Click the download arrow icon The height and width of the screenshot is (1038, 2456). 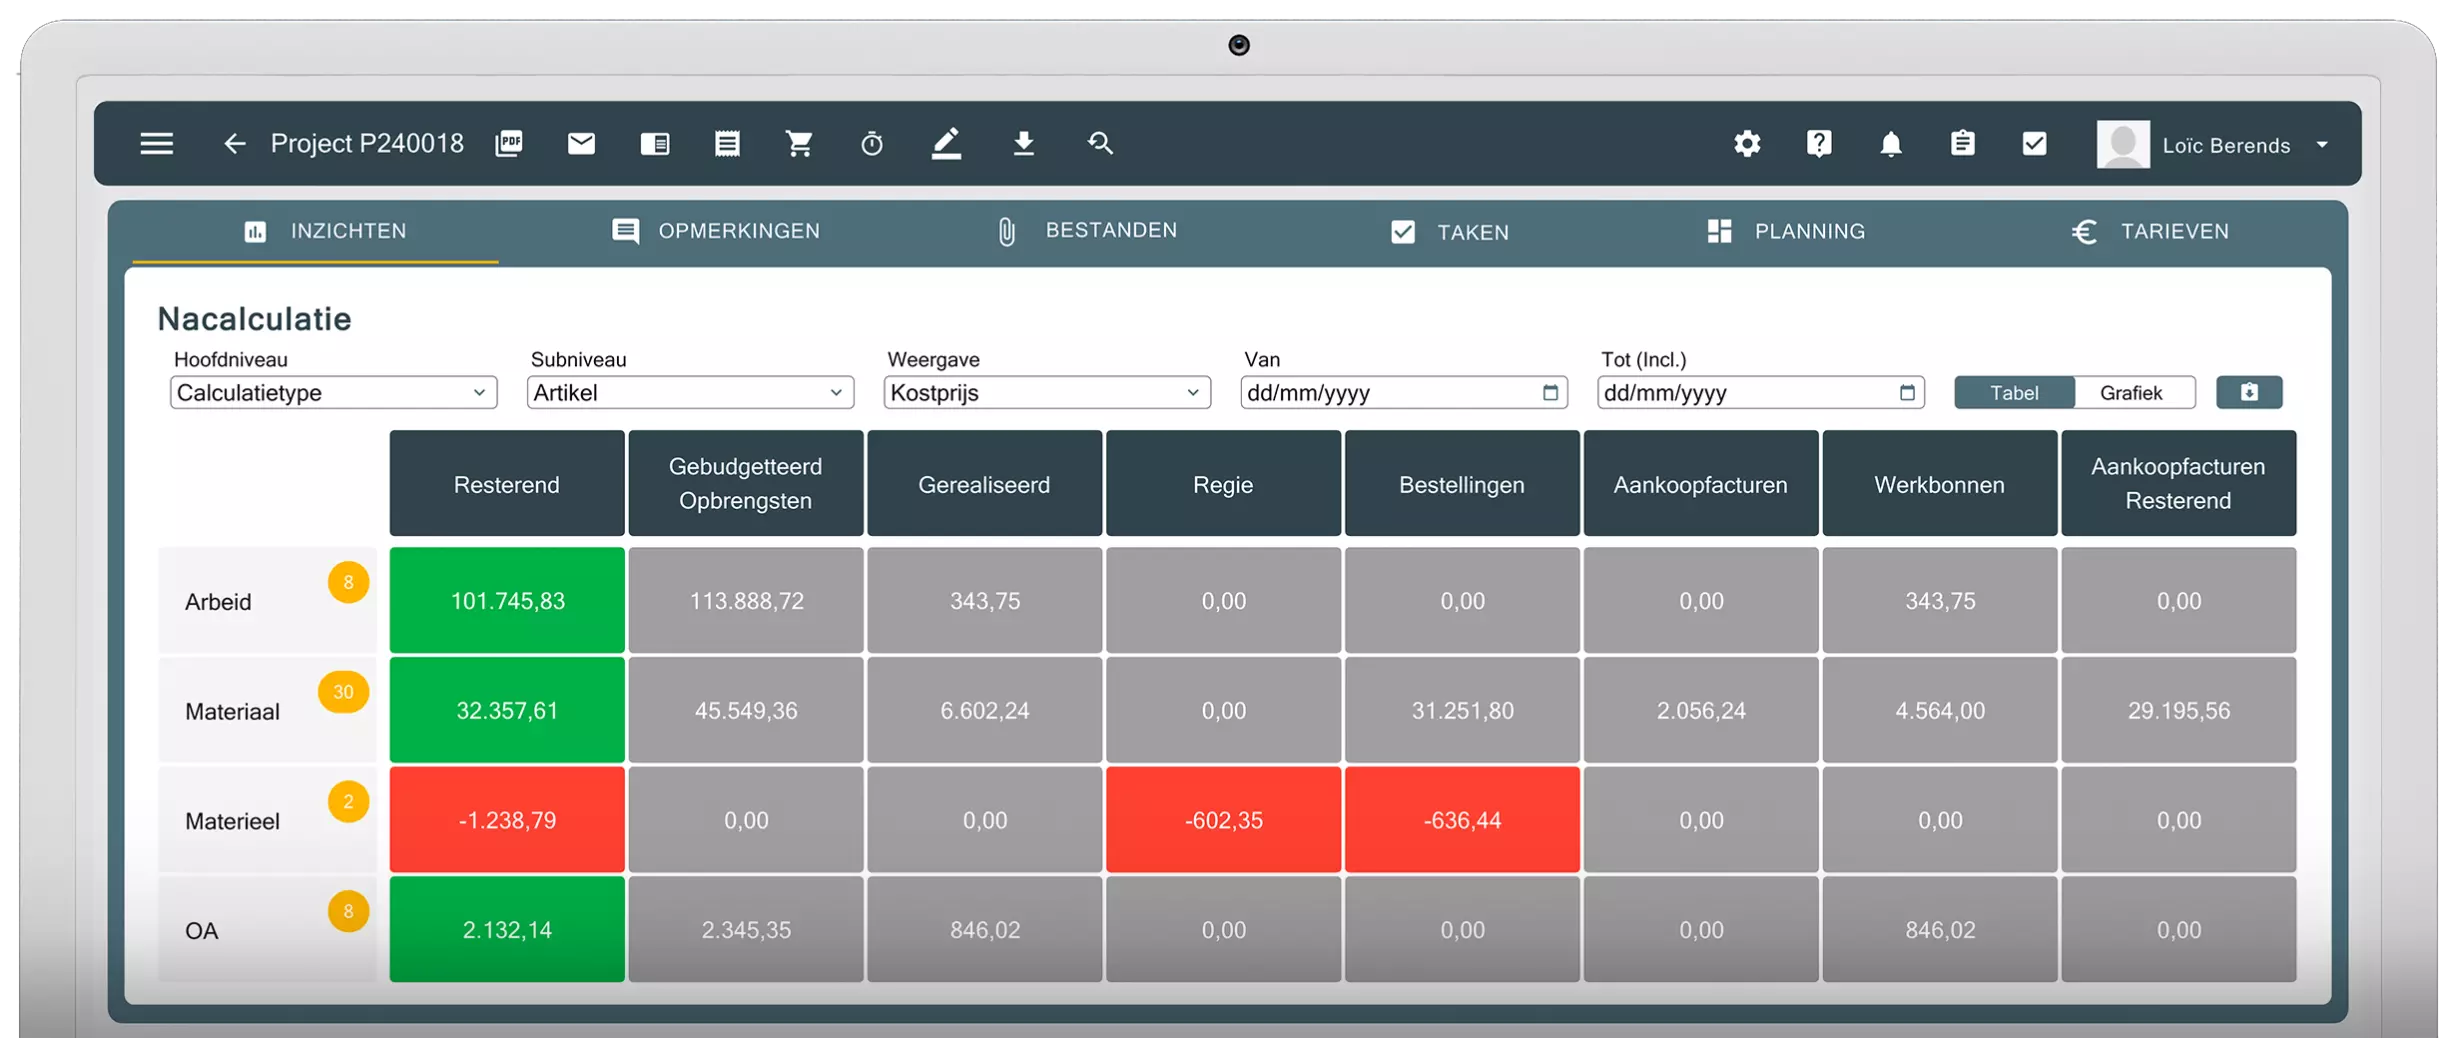tap(1023, 144)
